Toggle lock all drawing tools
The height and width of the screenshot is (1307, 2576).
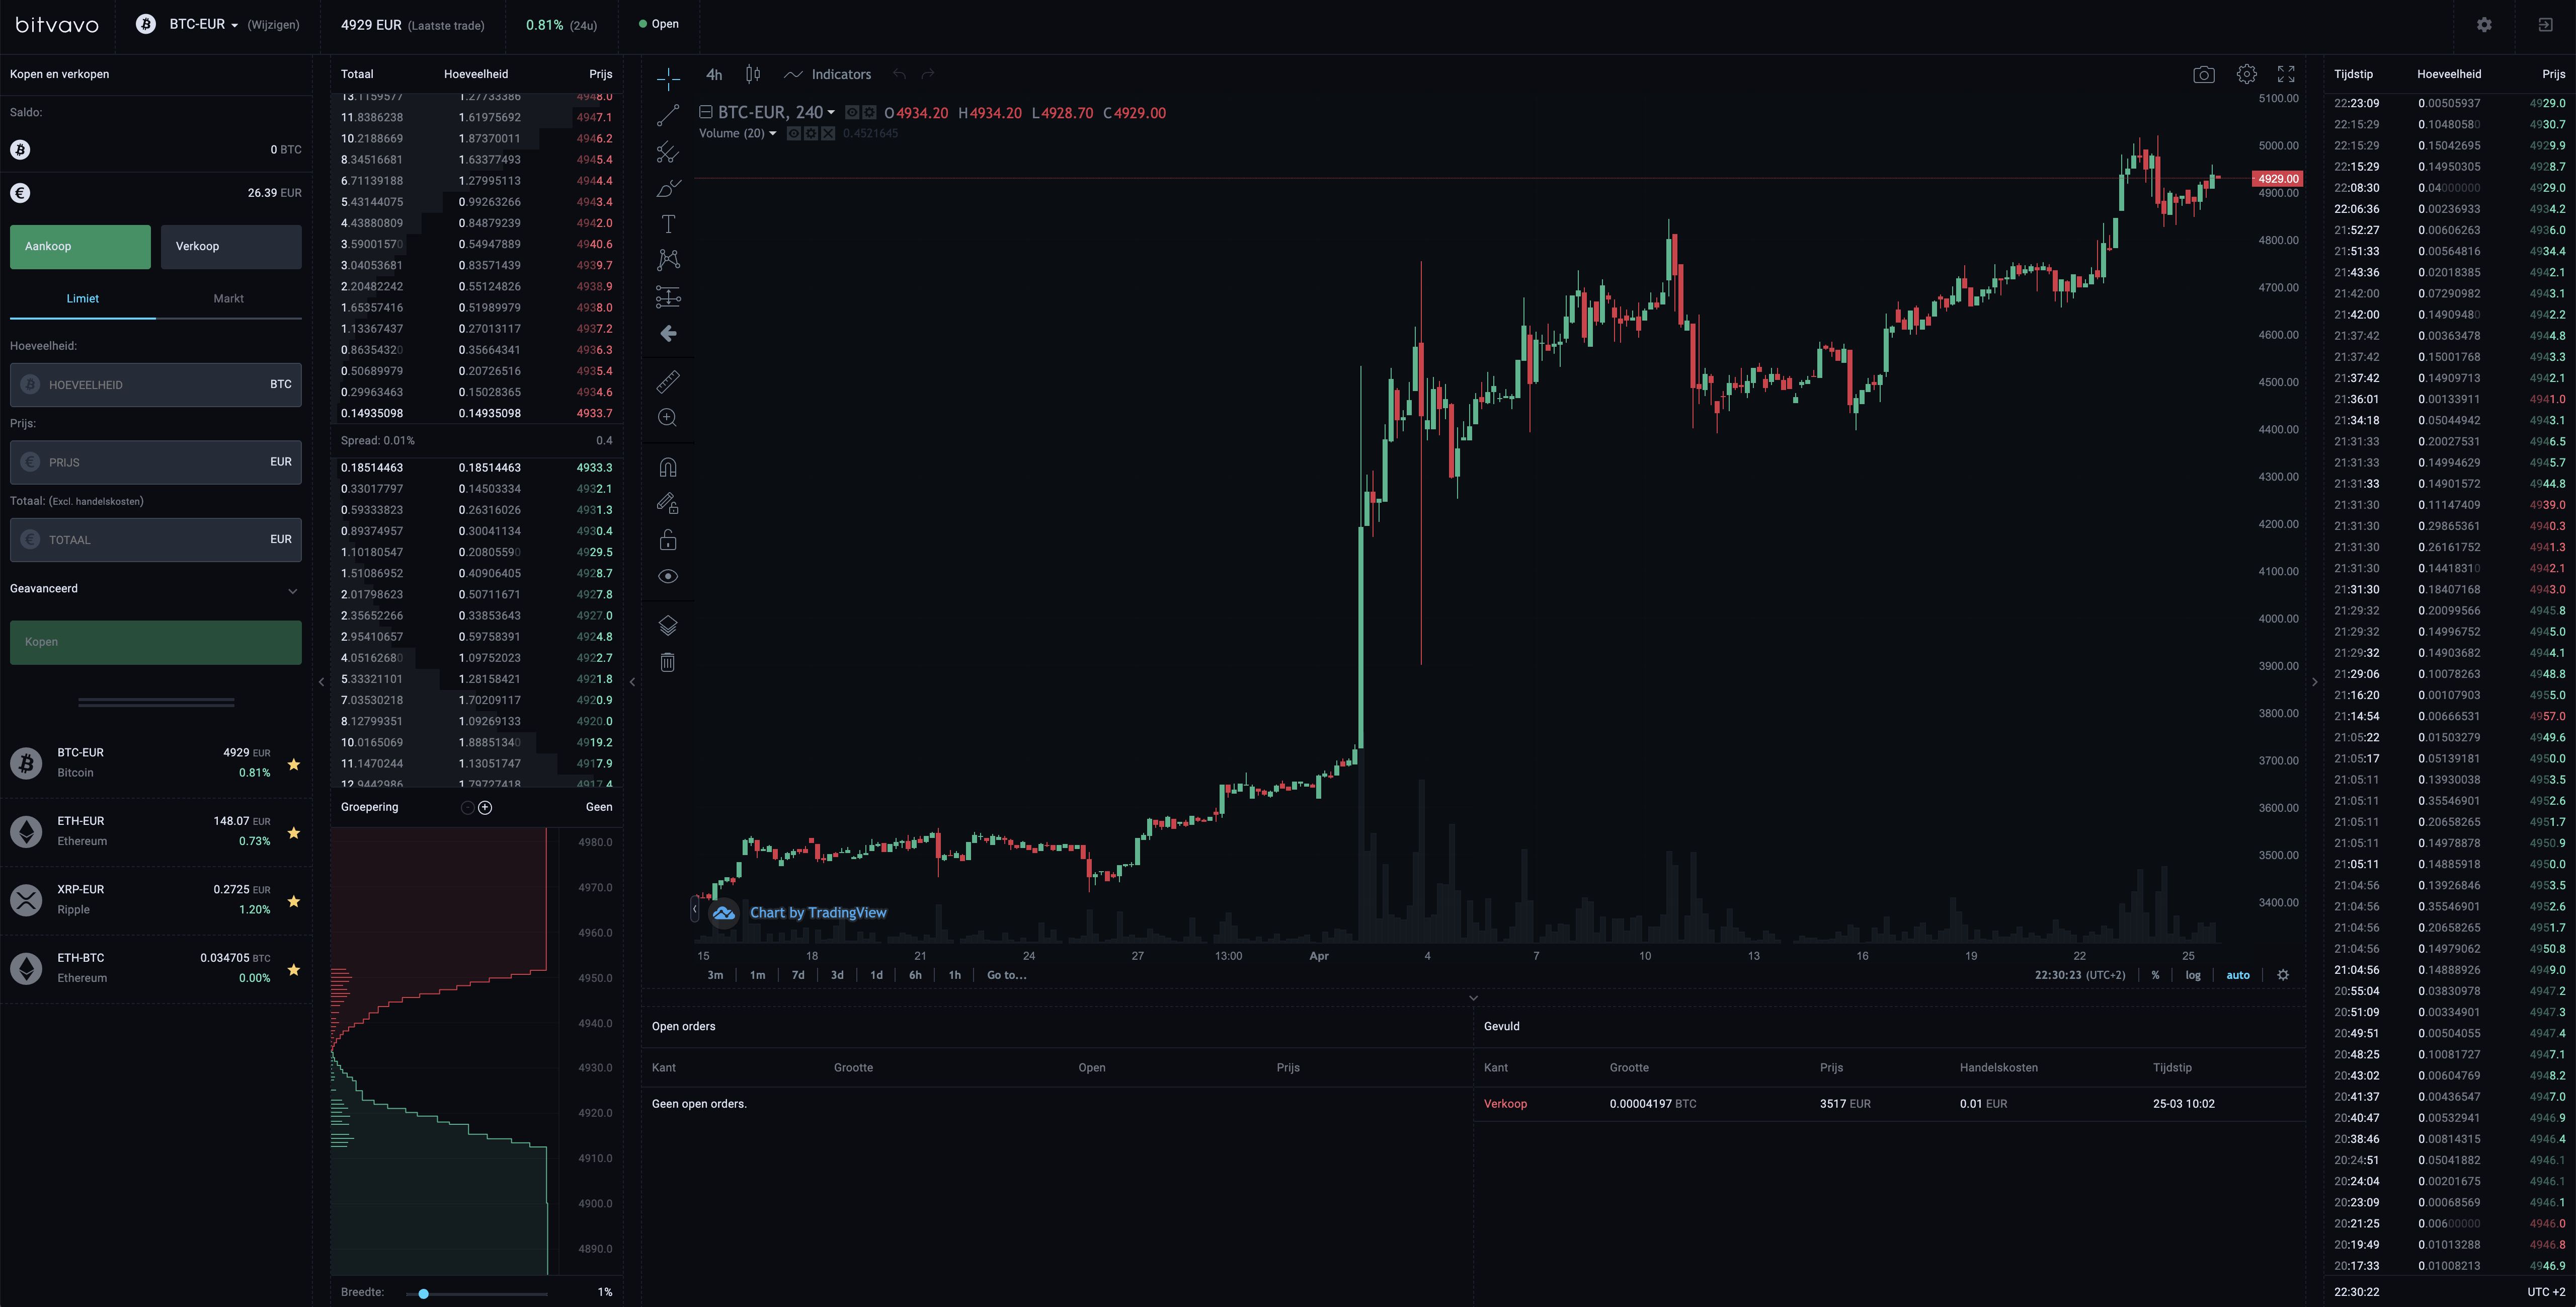tap(668, 540)
